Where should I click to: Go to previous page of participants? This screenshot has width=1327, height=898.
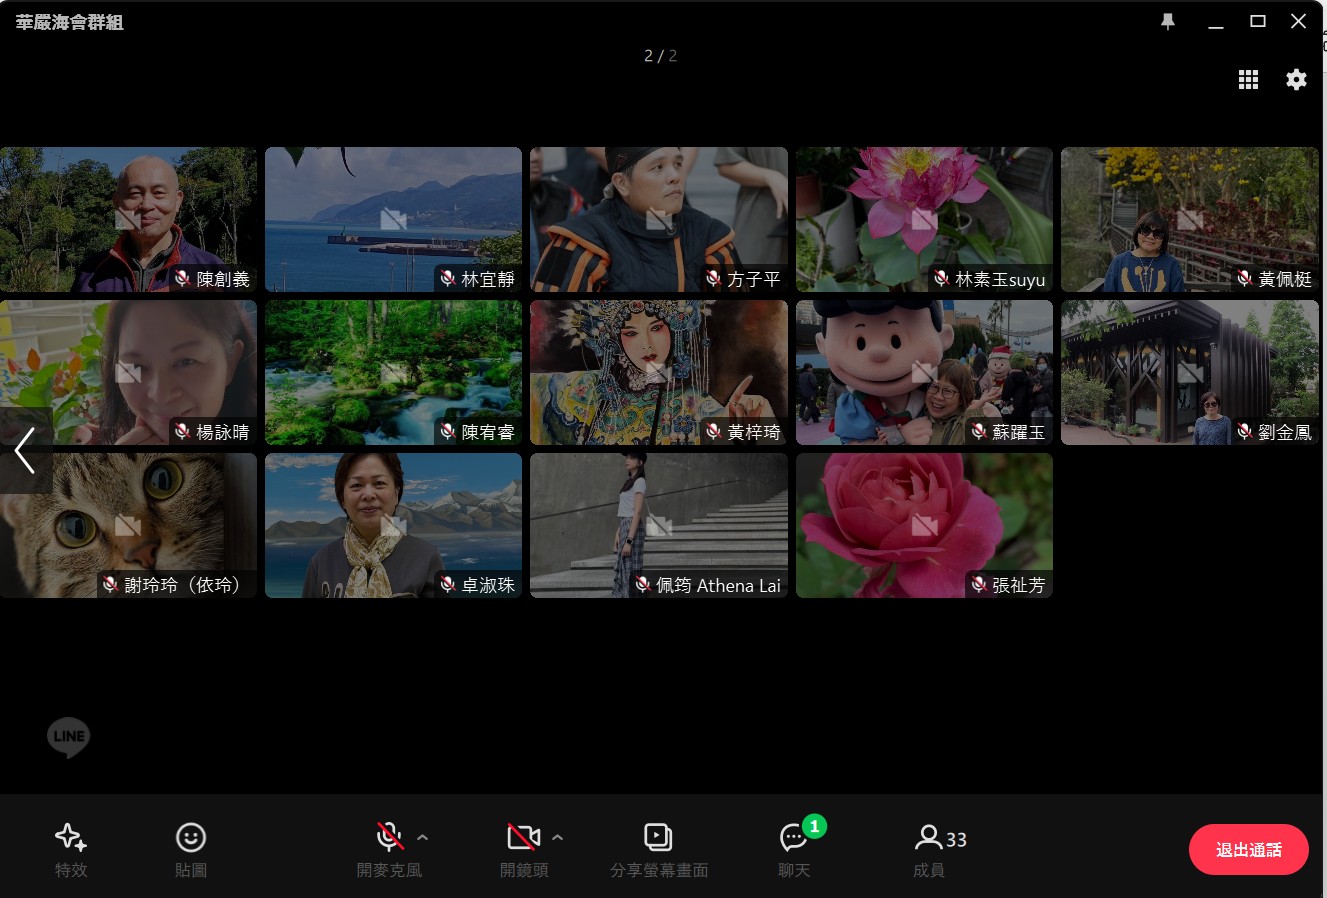pyautogui.click(x=25, y=450)
